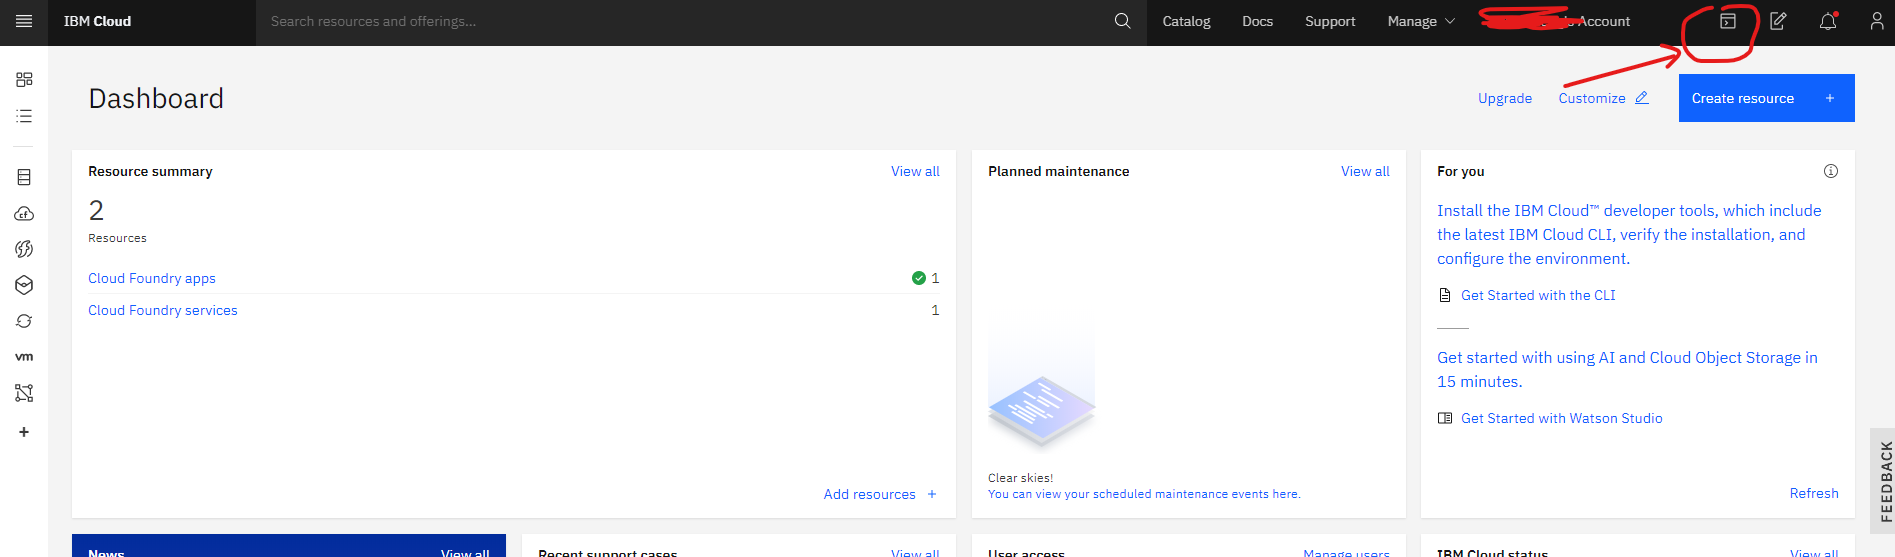Open the Support menu item
This screenshot has width=1895, height=557.
coord(1330,21)
